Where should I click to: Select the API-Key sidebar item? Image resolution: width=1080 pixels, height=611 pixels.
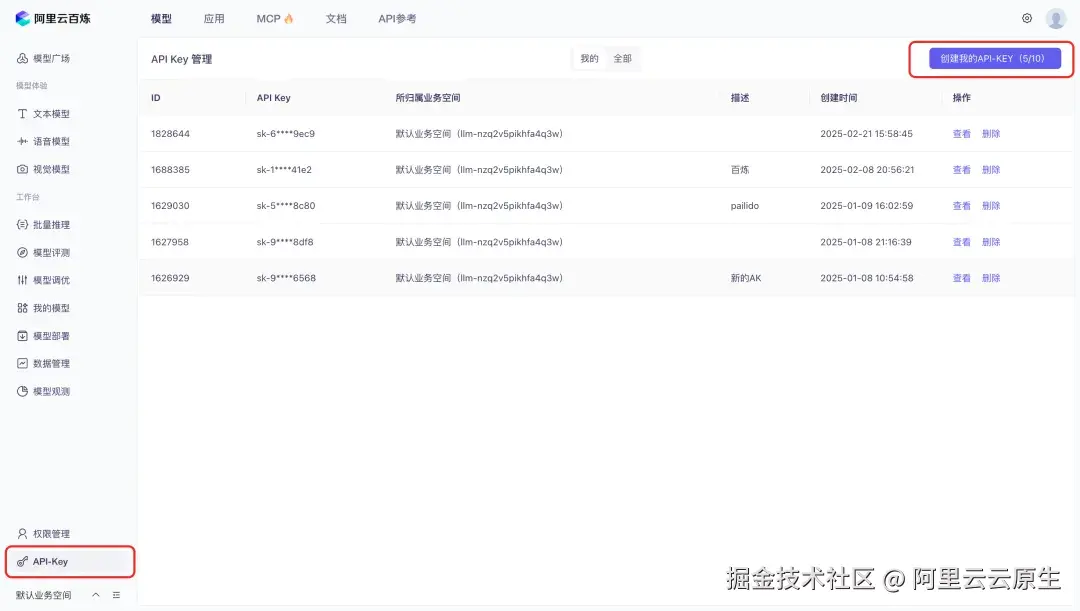tap(70, 561)
